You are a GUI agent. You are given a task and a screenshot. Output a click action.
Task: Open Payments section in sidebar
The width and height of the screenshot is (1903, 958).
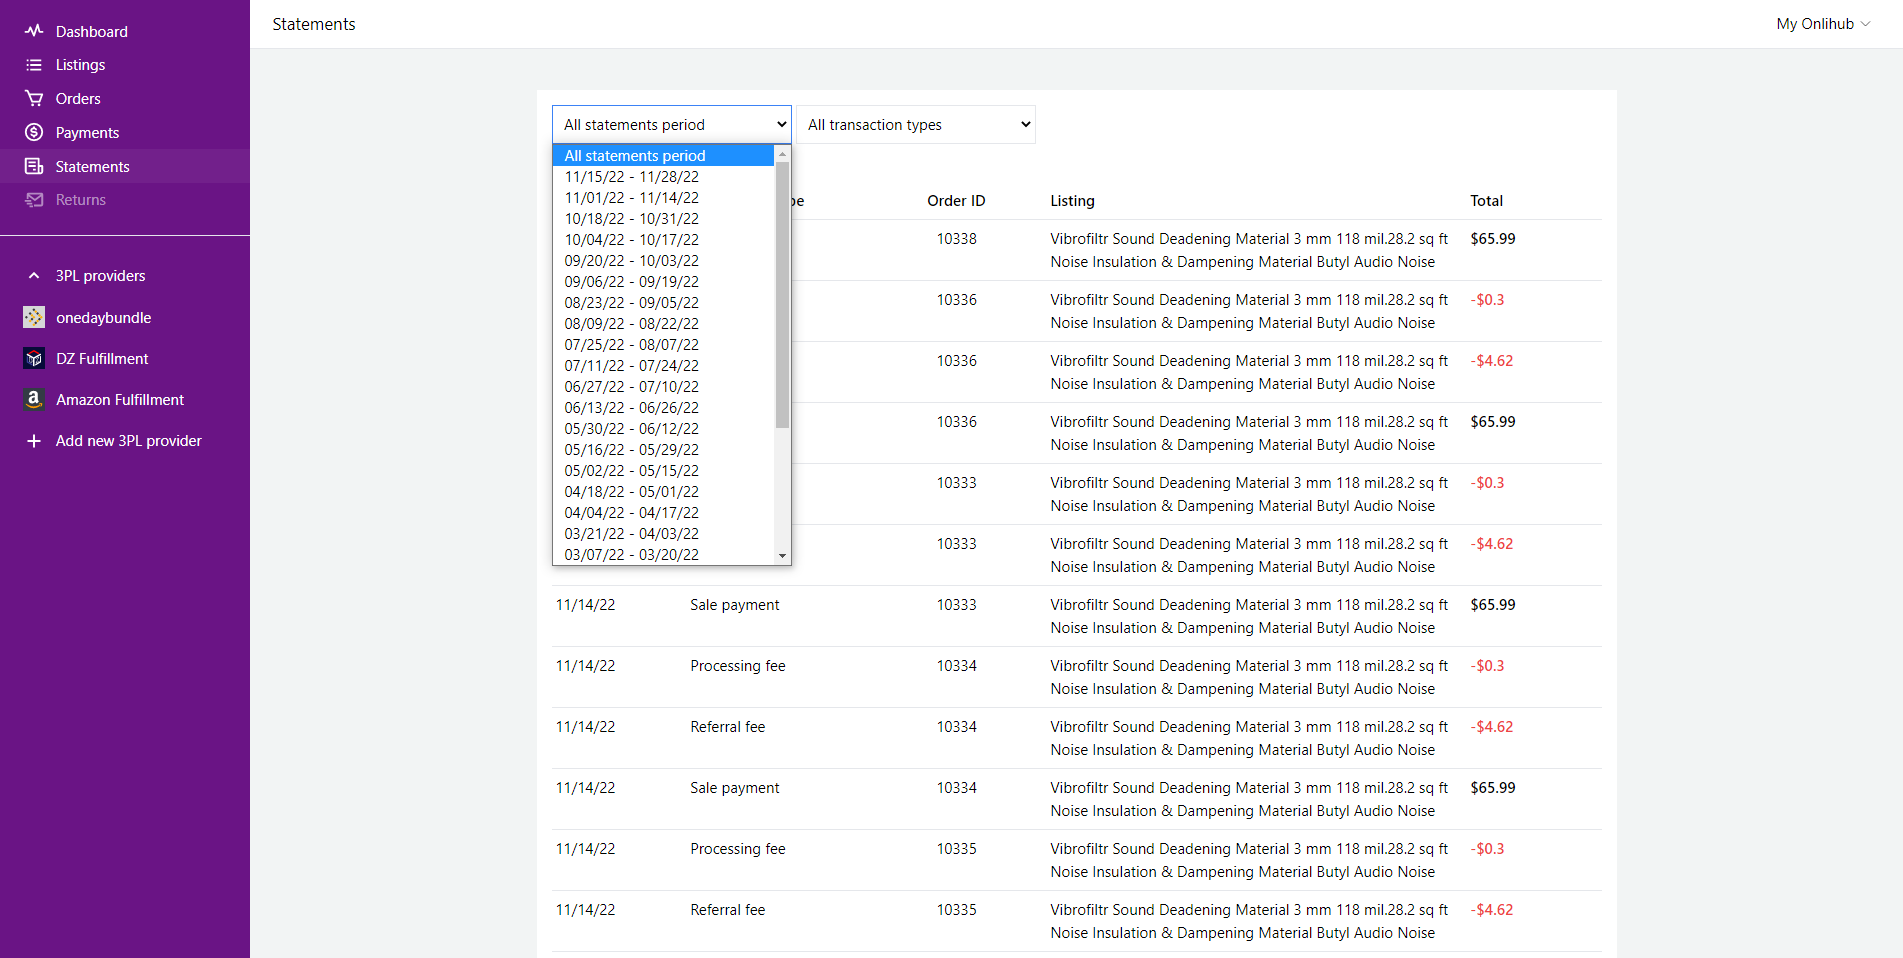point(87,132)
